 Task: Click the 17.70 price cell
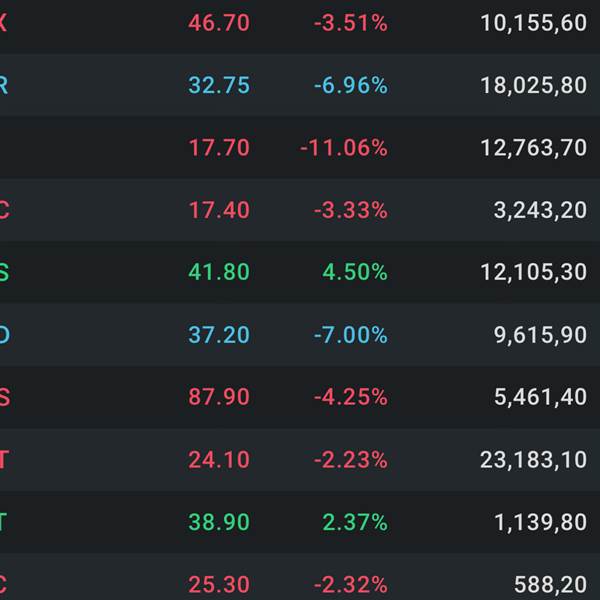pyautogui.click(x=219, y=148)
